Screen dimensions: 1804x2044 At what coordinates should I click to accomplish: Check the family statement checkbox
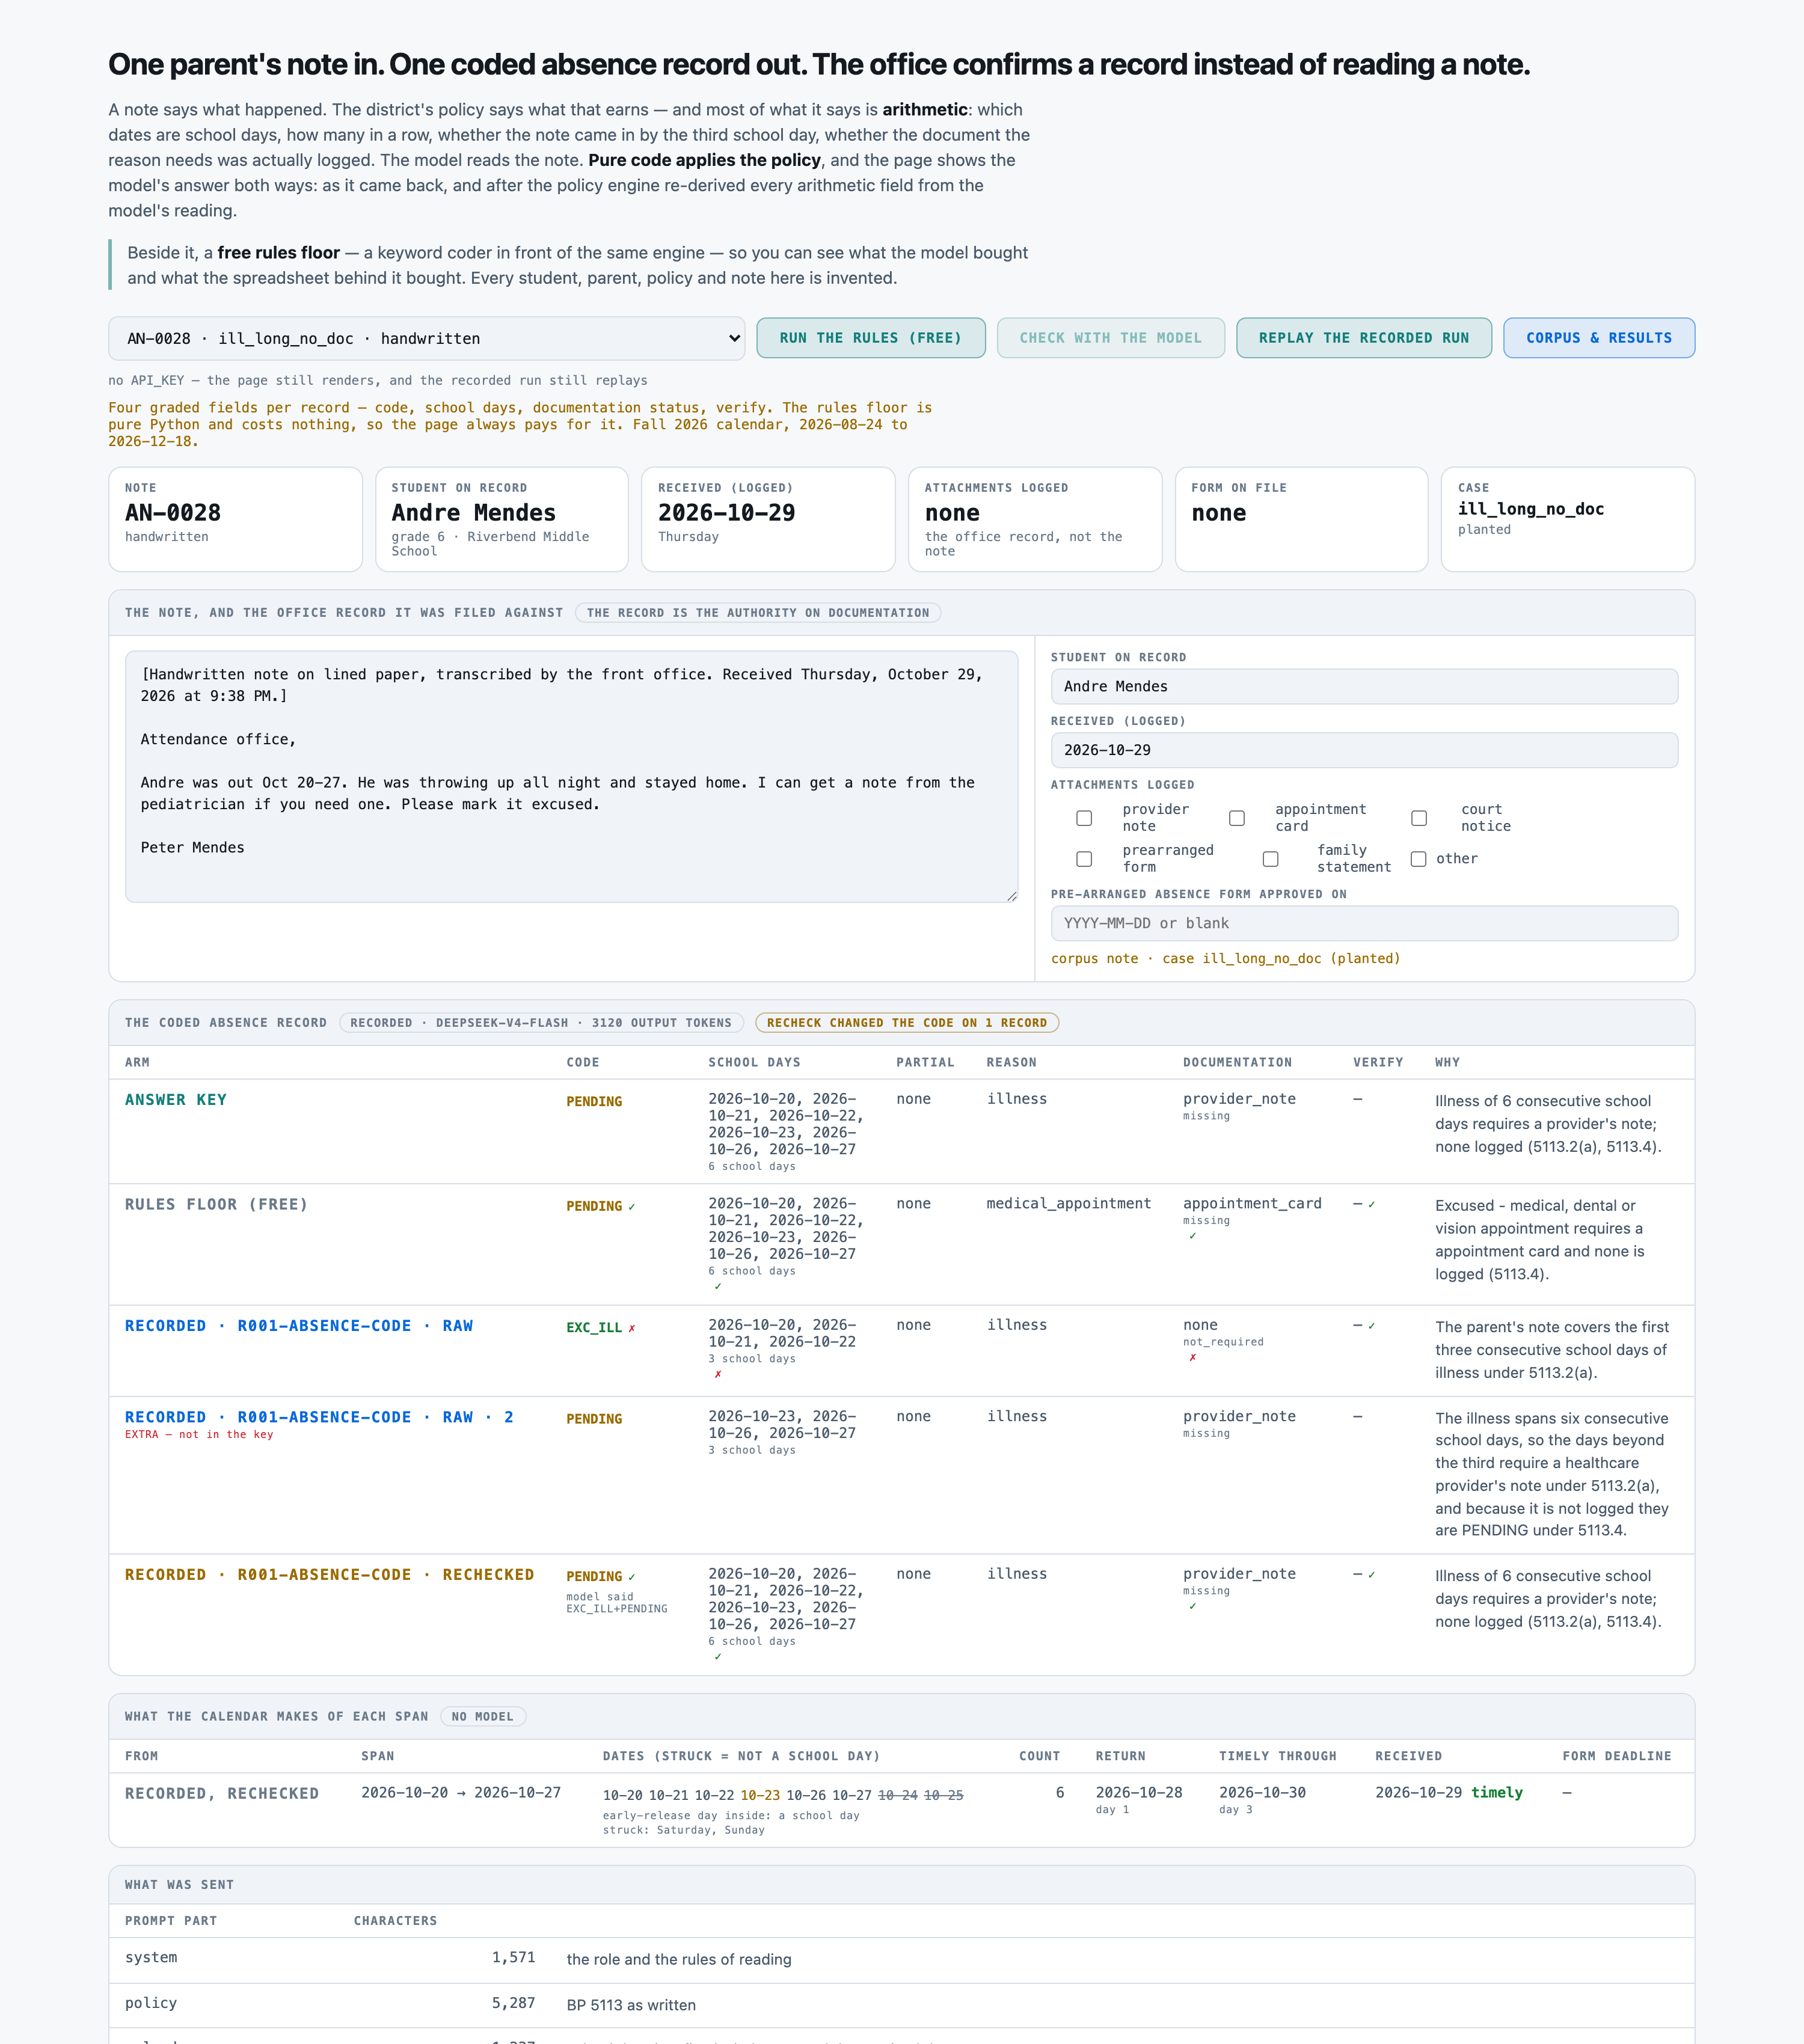pyautogui.click(x=1270, y=859)
